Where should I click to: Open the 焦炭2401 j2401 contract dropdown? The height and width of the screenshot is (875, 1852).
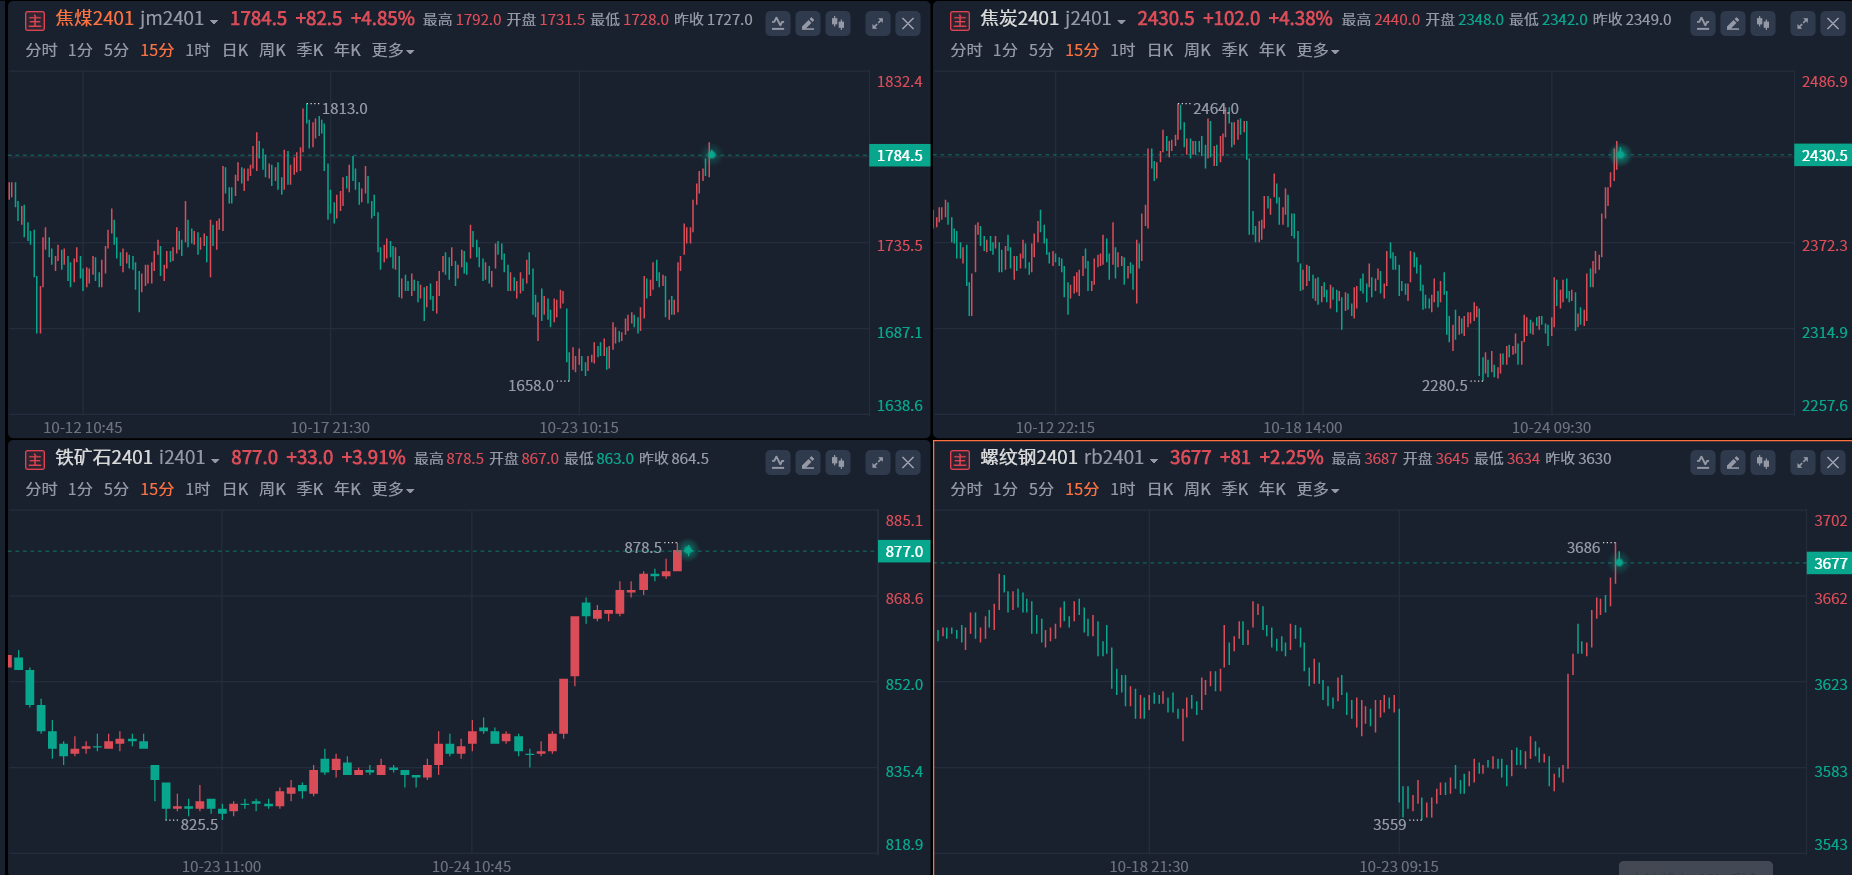[1121, 22]
